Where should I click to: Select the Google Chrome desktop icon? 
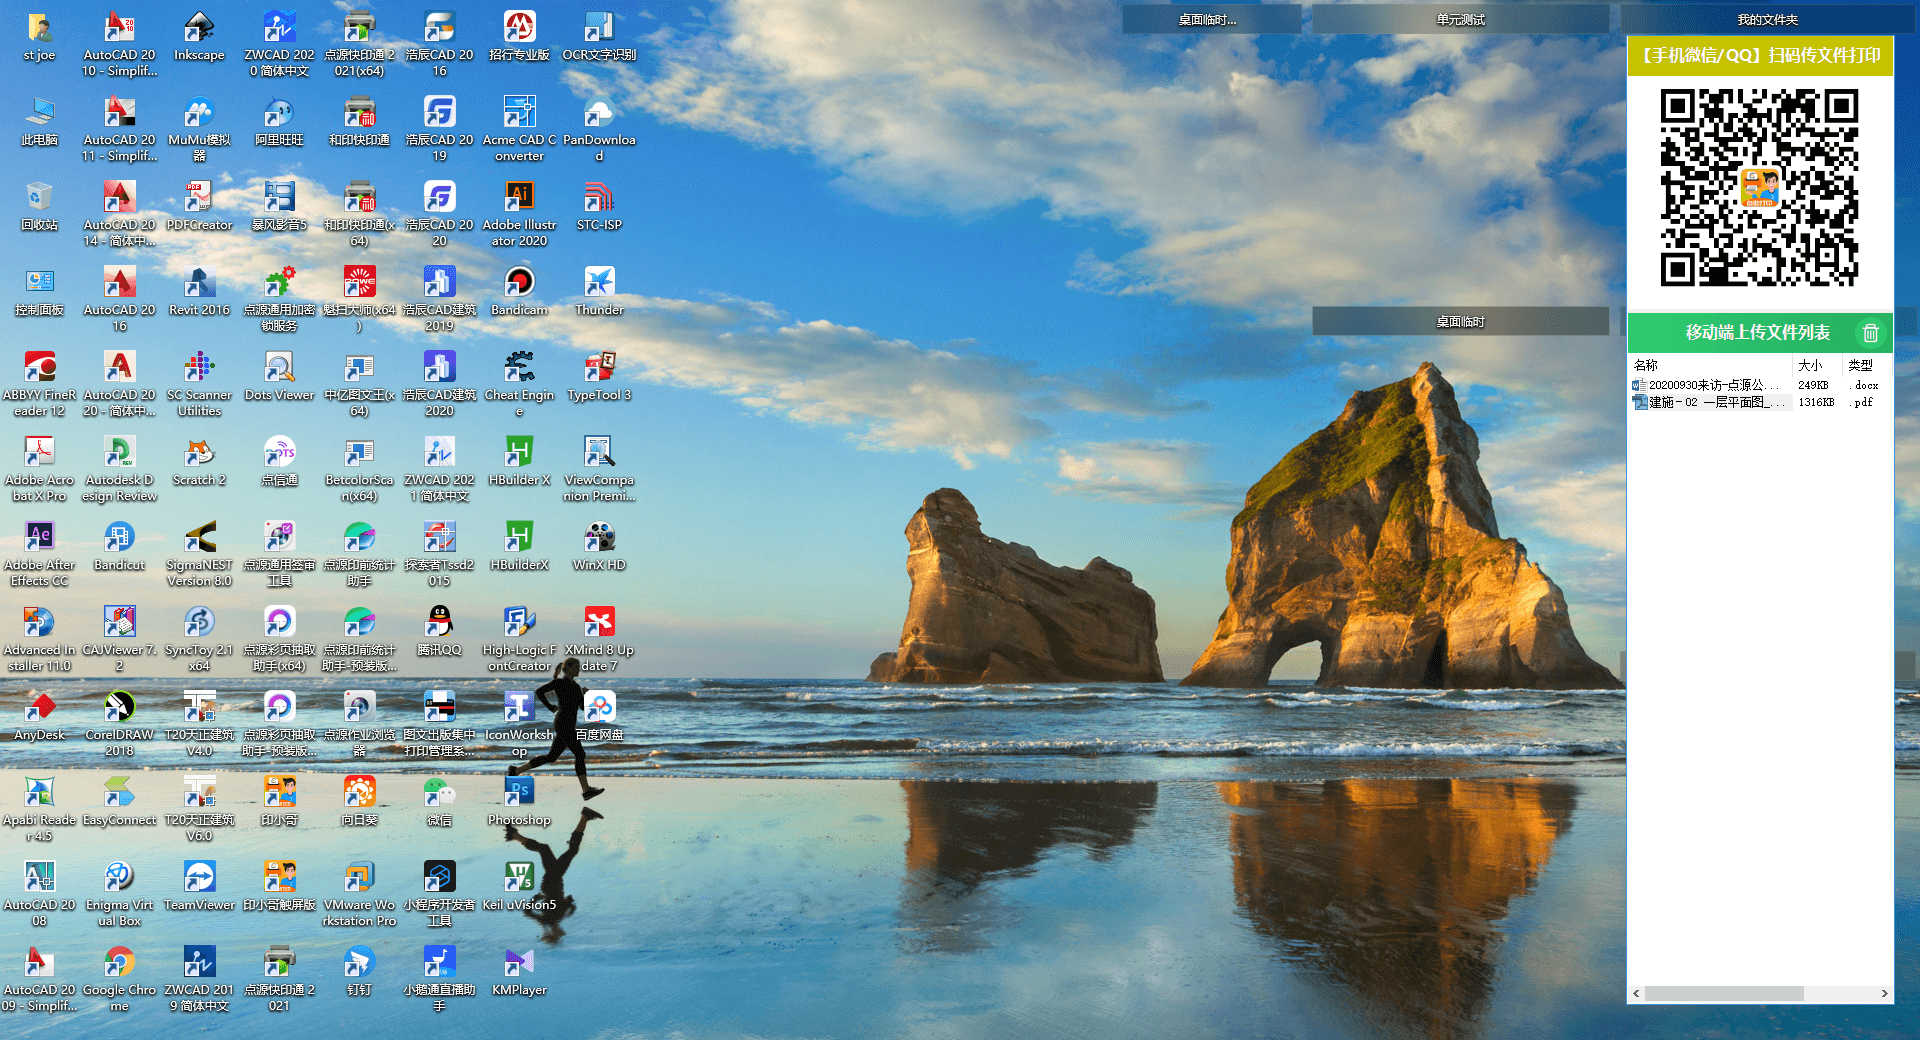(119, 963)
